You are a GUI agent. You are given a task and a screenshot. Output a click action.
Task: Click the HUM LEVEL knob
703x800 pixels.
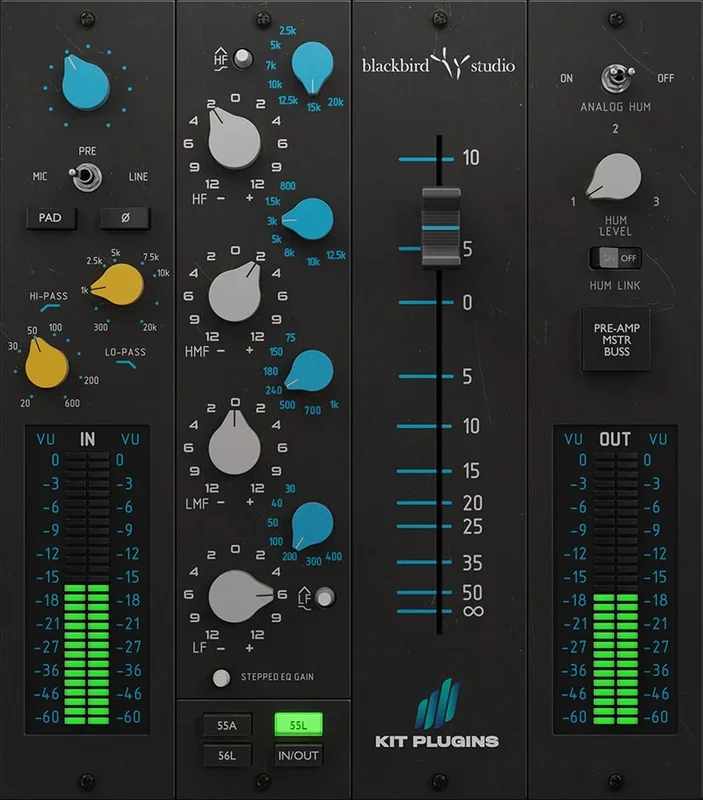point(614,177)
